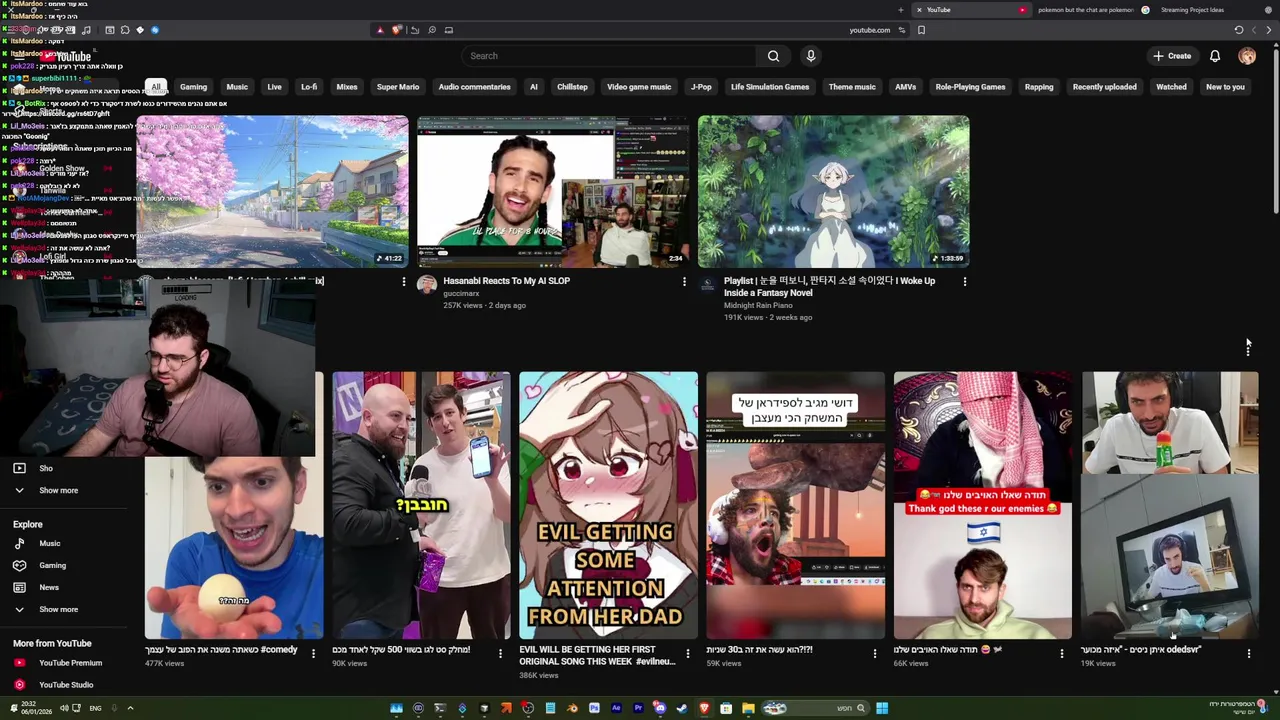Image resolution: width=1280 pixels, height=720 pixels.
Task: Open the Gaming icon under Explore
Action: click(19, 565)
